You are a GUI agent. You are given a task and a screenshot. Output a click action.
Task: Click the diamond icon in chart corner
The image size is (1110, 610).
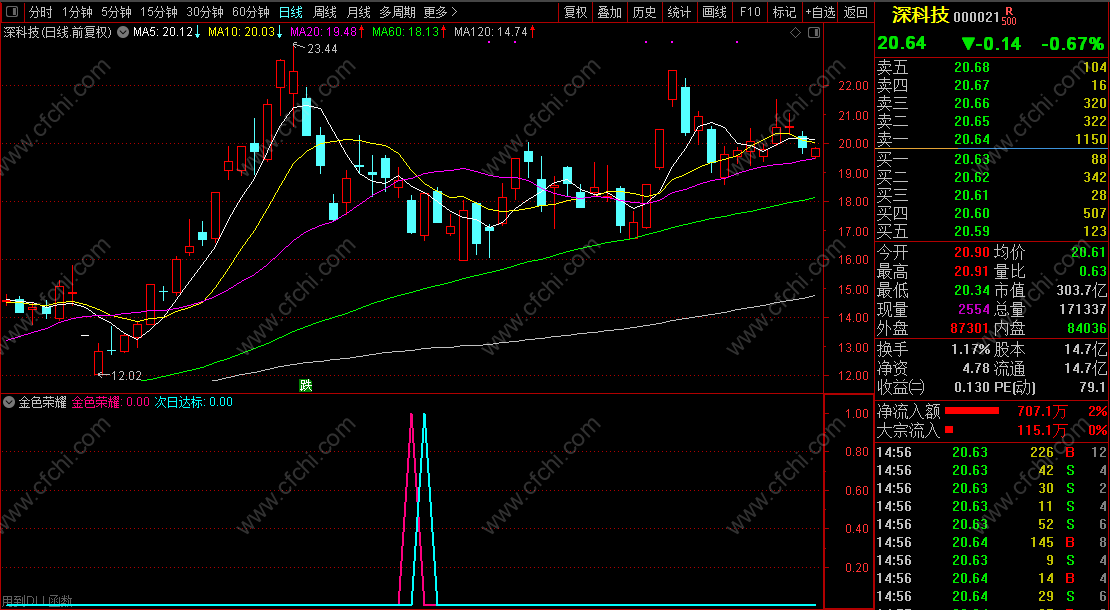click(796, 33)
